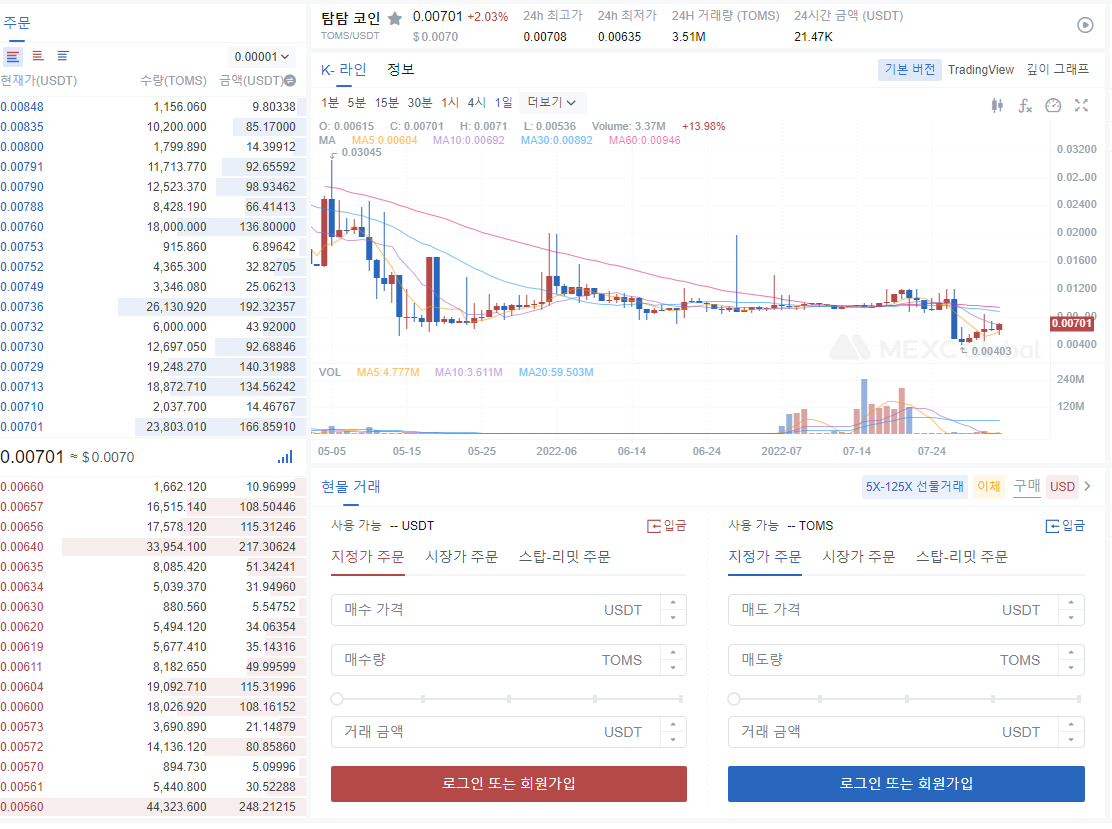Image resolution: width=1112 pixels, height=829 pixels.
Task: Select the 1일 interval
Action: tap(504, 103)
